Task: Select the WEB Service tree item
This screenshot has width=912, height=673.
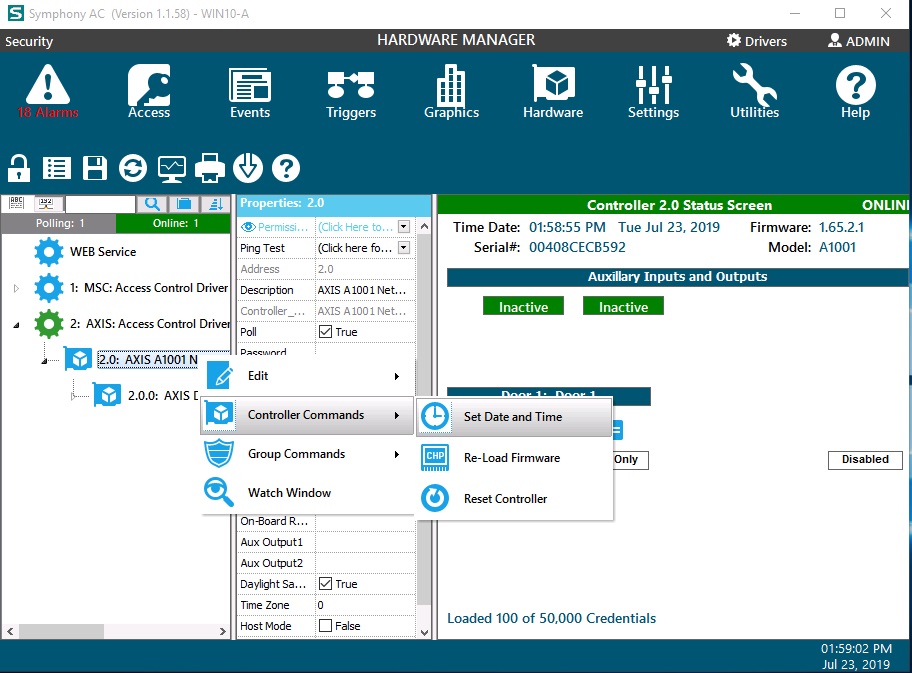Action: (x=103, y=252)
